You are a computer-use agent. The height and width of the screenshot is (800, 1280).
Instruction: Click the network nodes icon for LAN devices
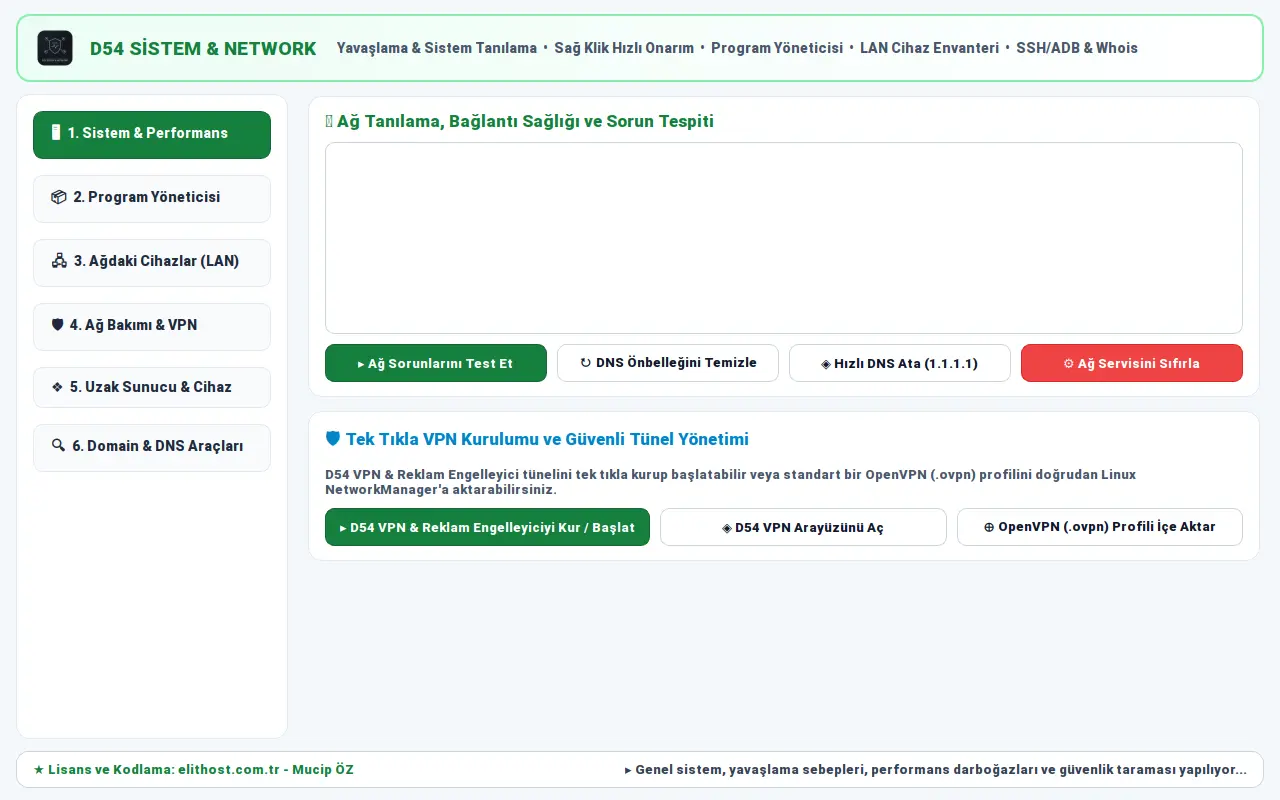(59, 262)
